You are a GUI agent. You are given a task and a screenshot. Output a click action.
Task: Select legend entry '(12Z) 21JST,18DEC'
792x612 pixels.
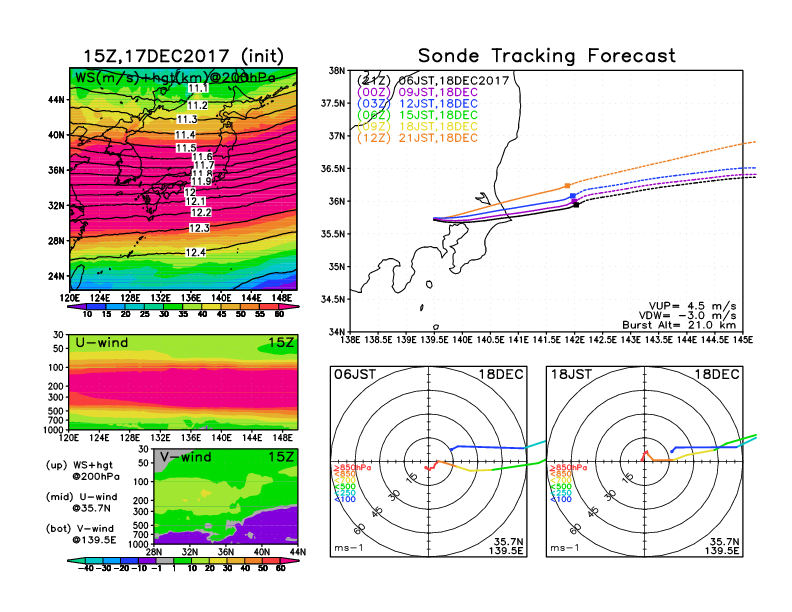(x=417, y=138)
